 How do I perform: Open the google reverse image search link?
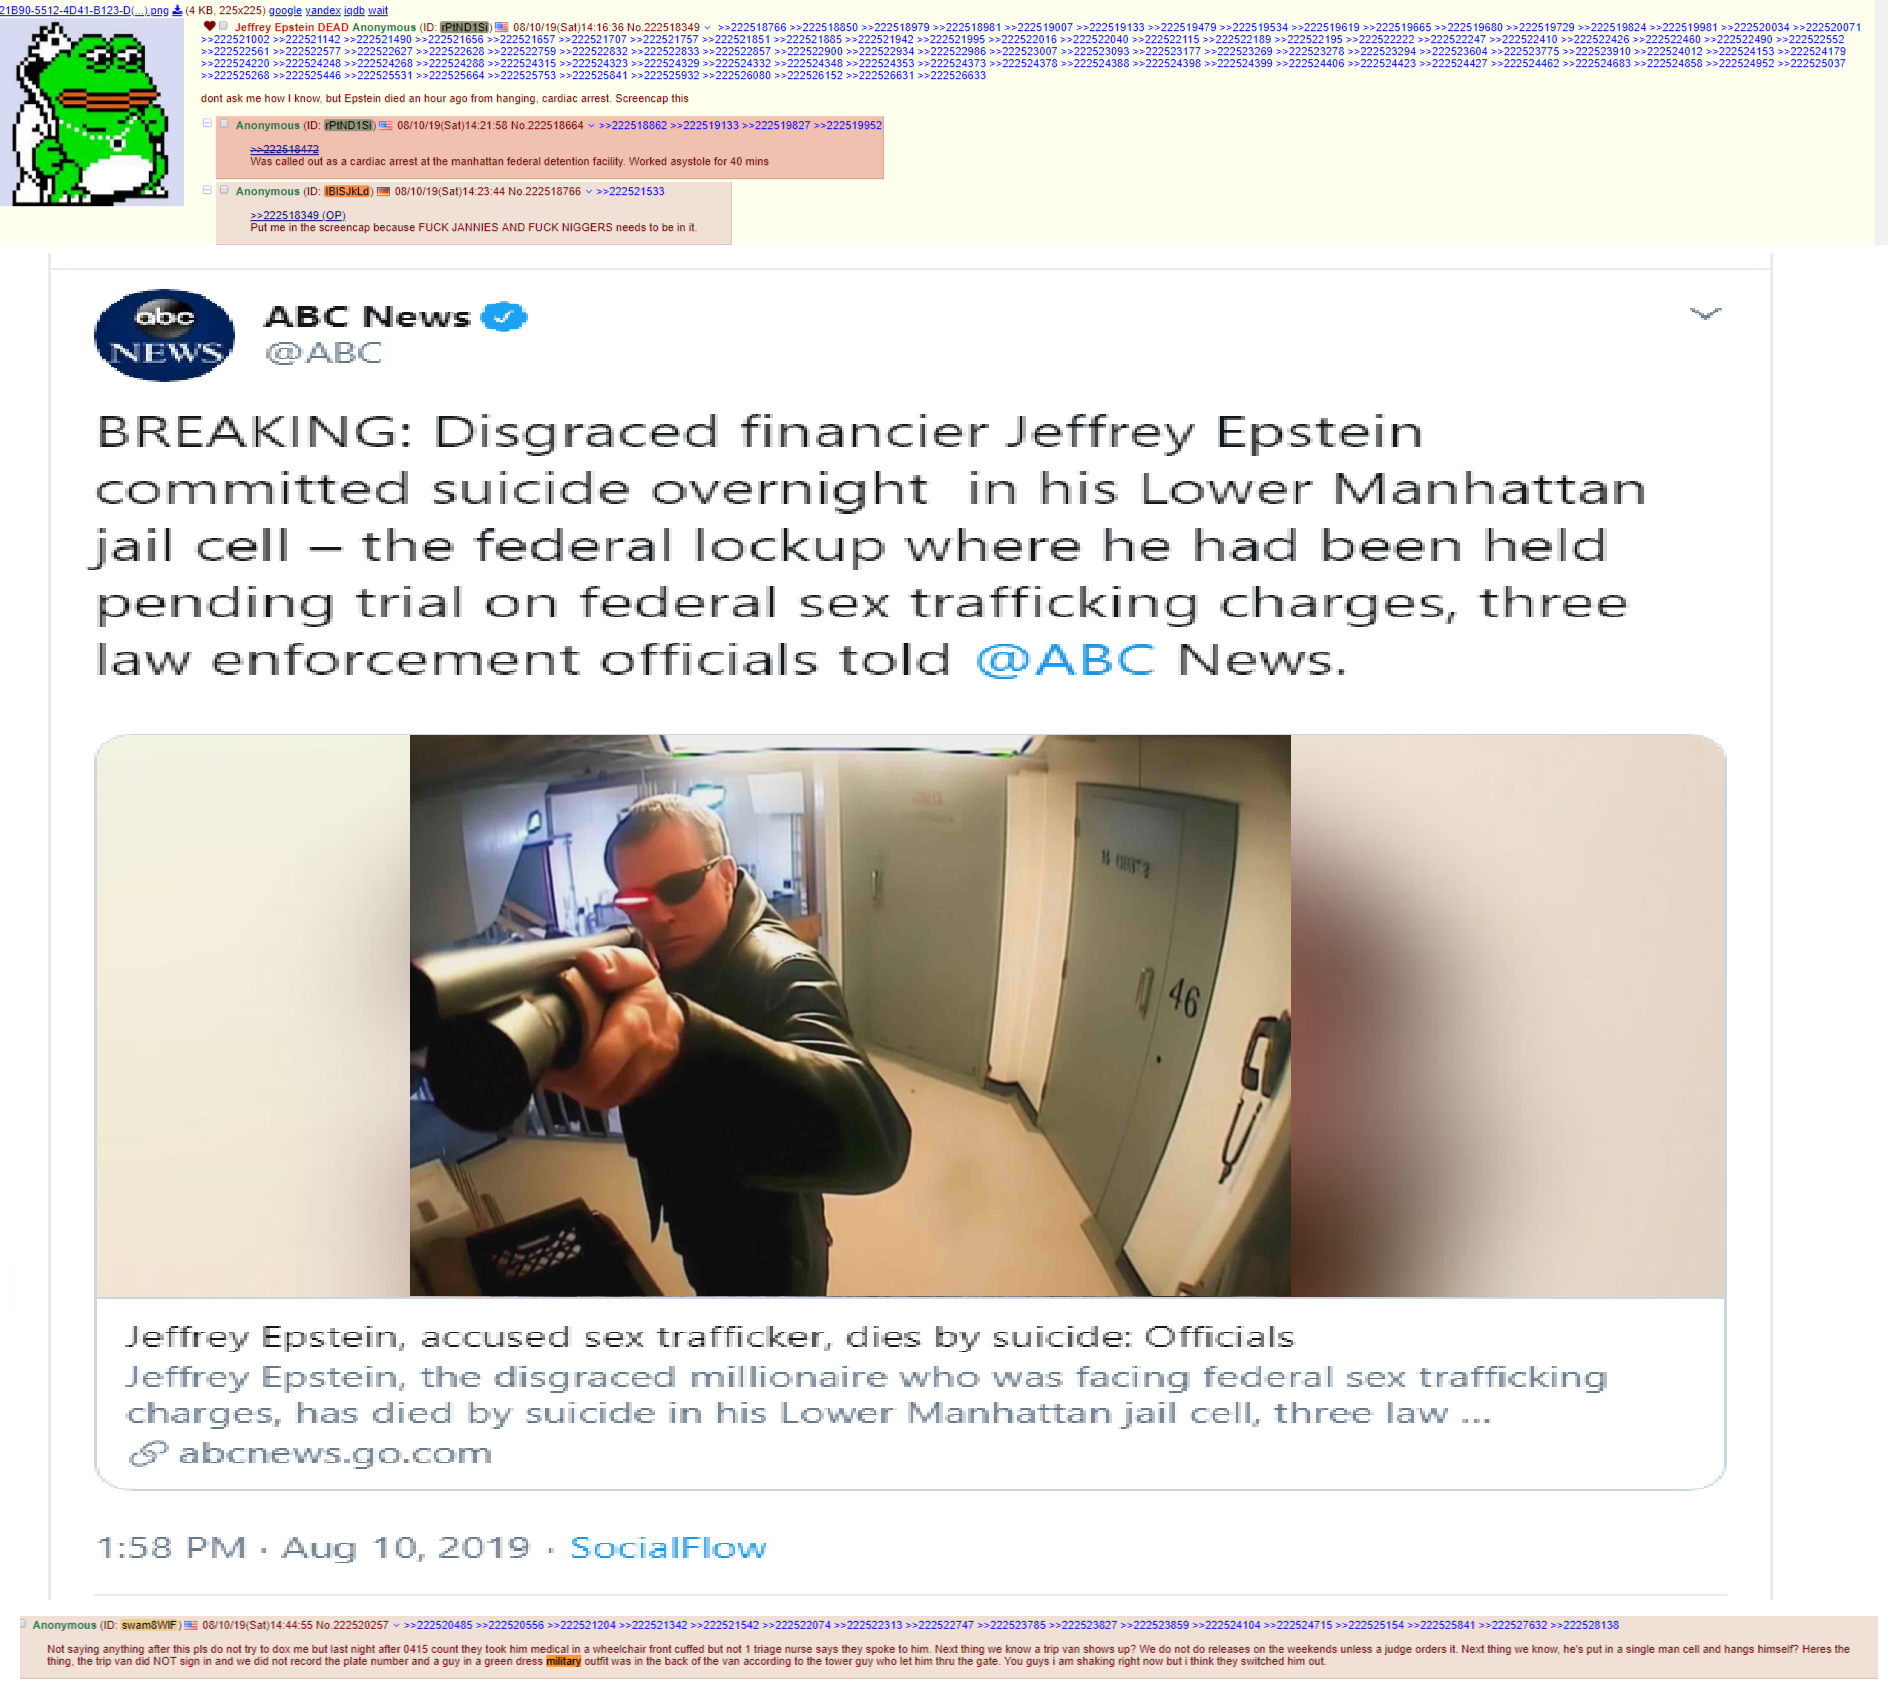[x=285, y=11]
